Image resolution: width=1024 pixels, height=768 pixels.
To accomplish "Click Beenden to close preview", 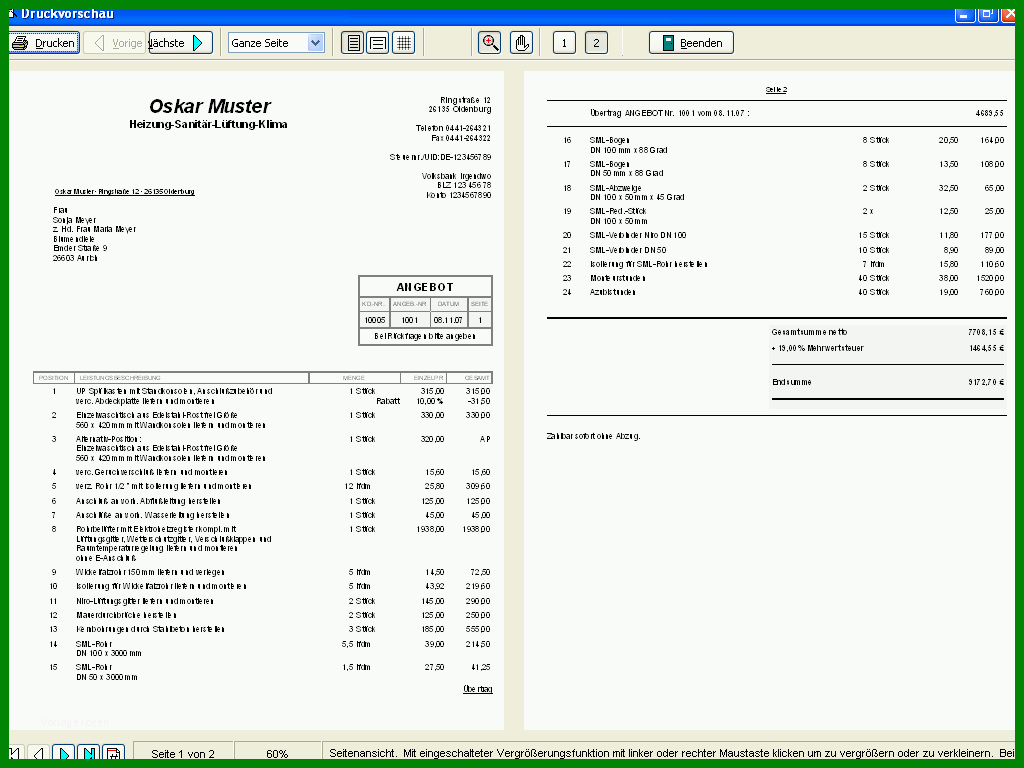I will coord(692,43).
